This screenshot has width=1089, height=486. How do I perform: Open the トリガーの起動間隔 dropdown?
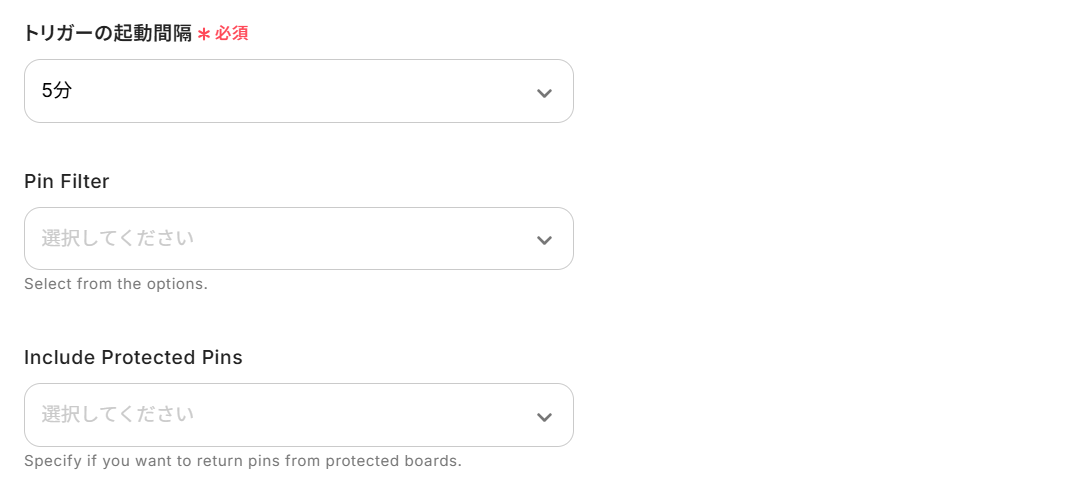[298, 91]
